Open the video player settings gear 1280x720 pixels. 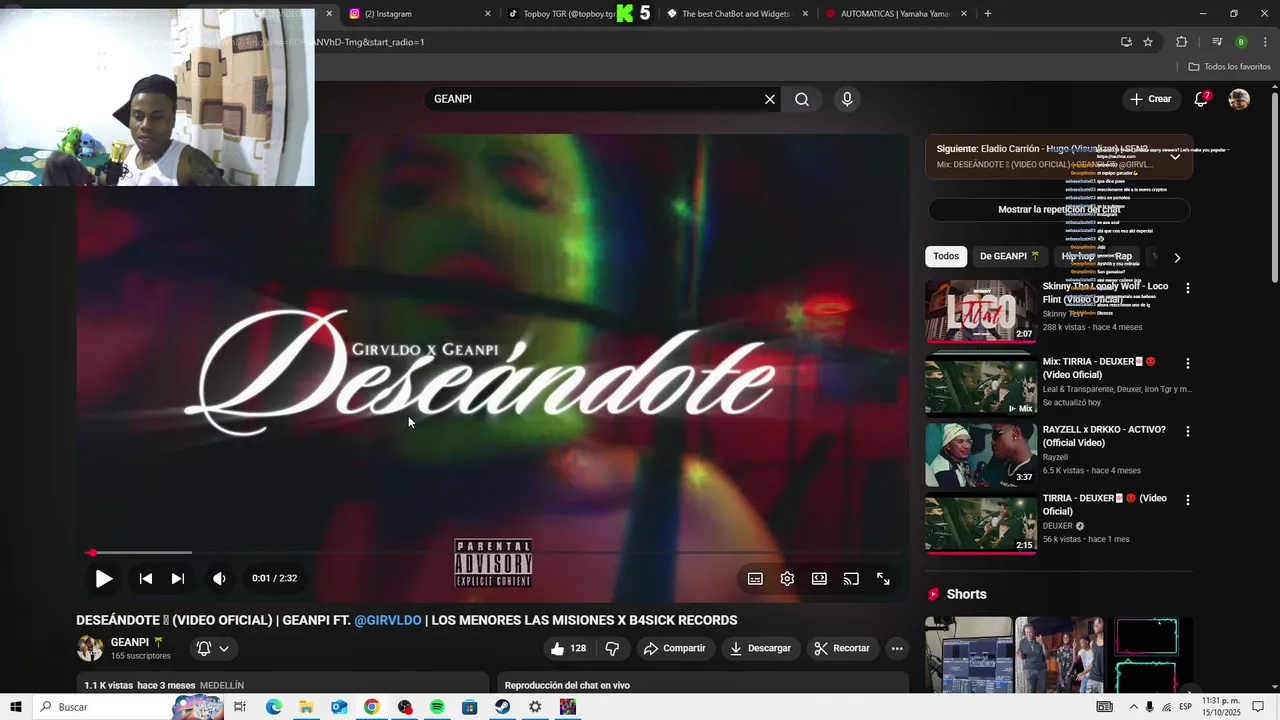click(787, 579)
